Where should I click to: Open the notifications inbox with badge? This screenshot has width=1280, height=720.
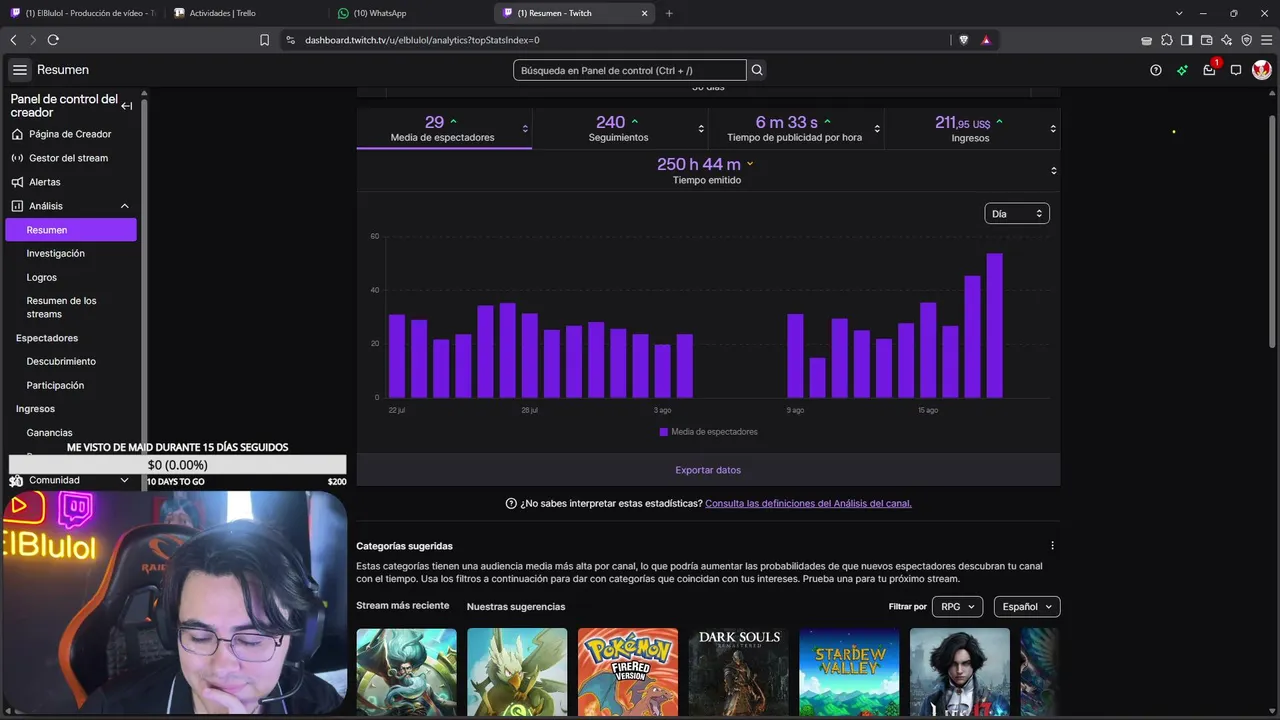[x=1210, y=69]
